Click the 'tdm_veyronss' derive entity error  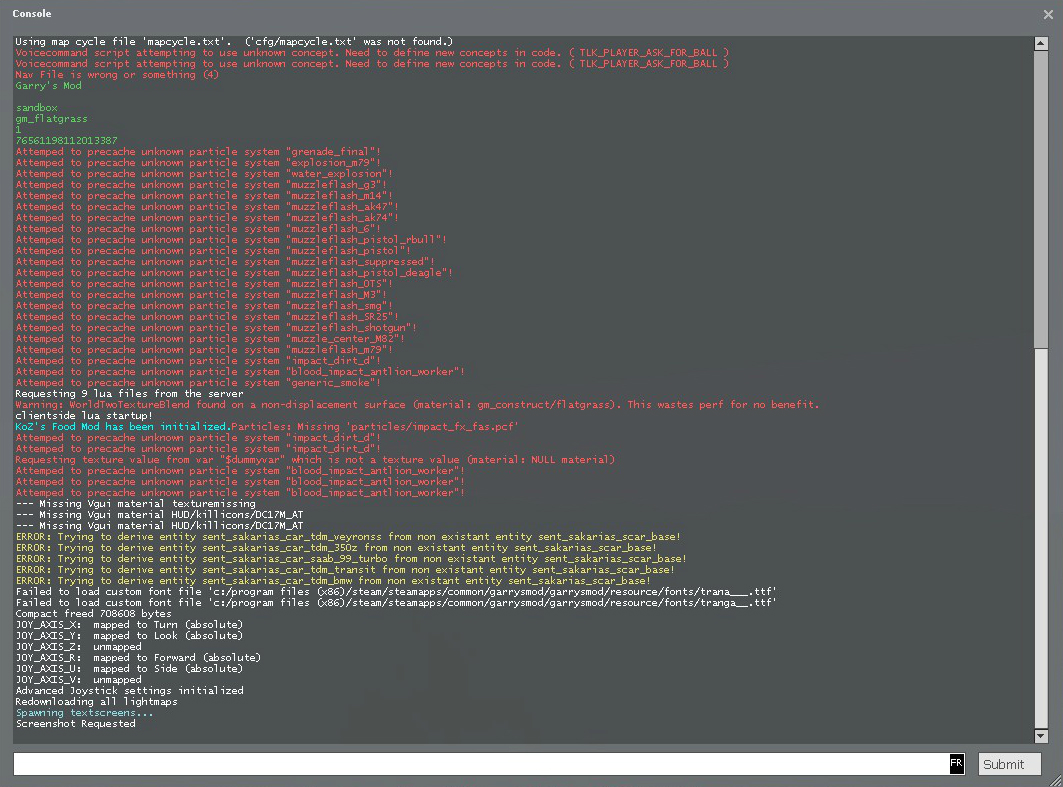(348, 537)
